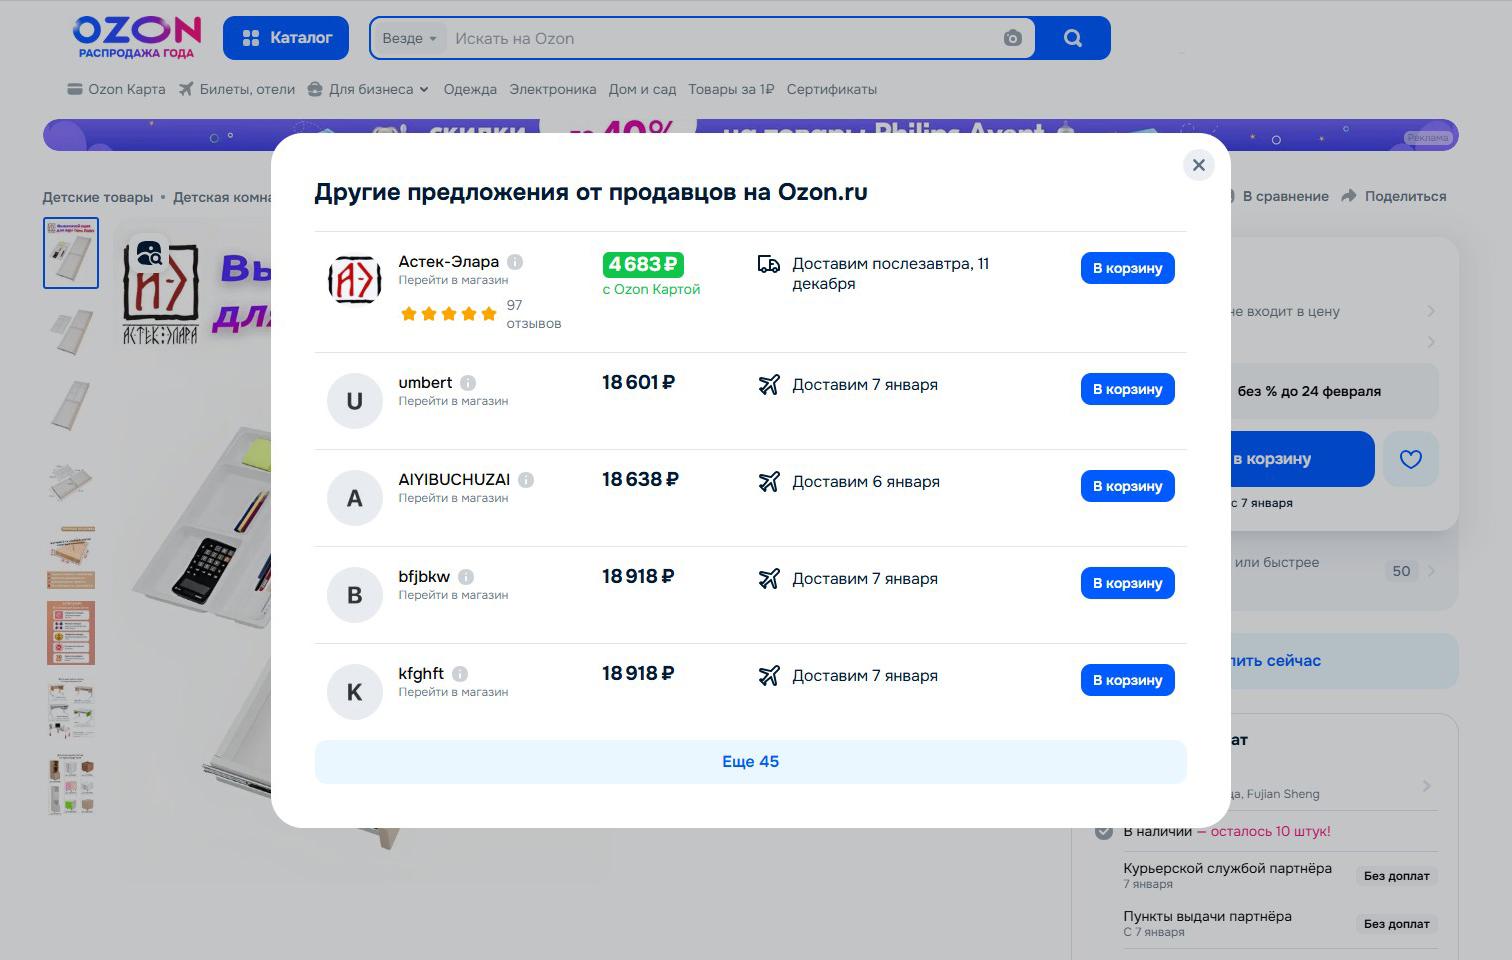Screen dimensions: 1512x960
Task: Open the Везде search scope dropdown
Action: 410,38
